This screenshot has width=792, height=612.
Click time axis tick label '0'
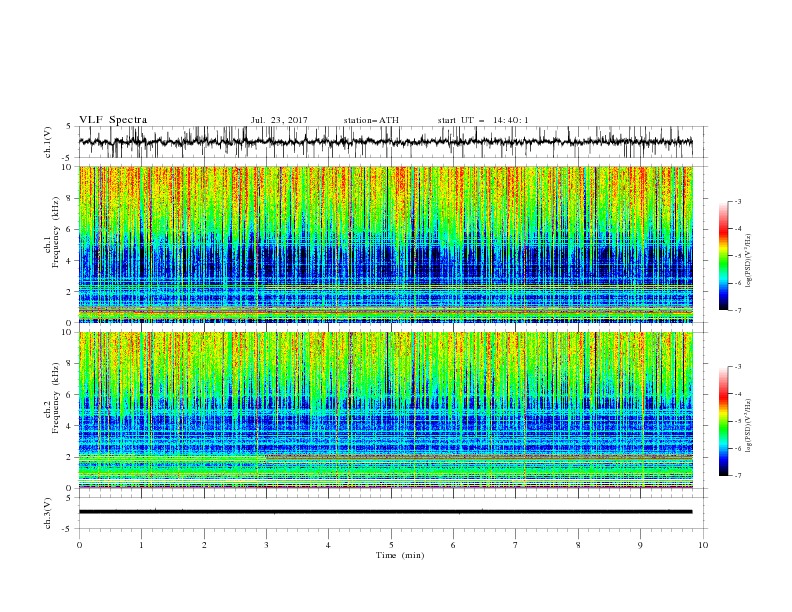[x=79, y=545]
